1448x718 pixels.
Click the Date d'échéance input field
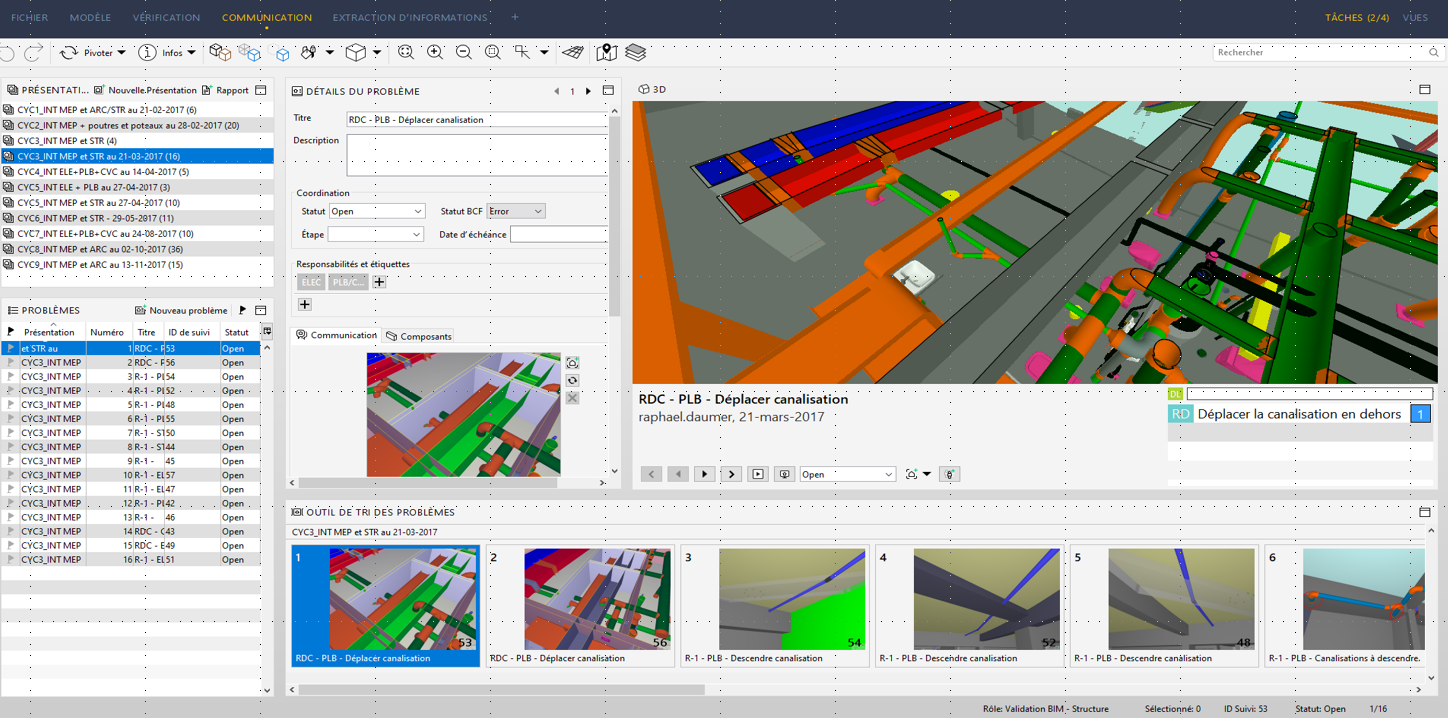(x=558, y=234)
